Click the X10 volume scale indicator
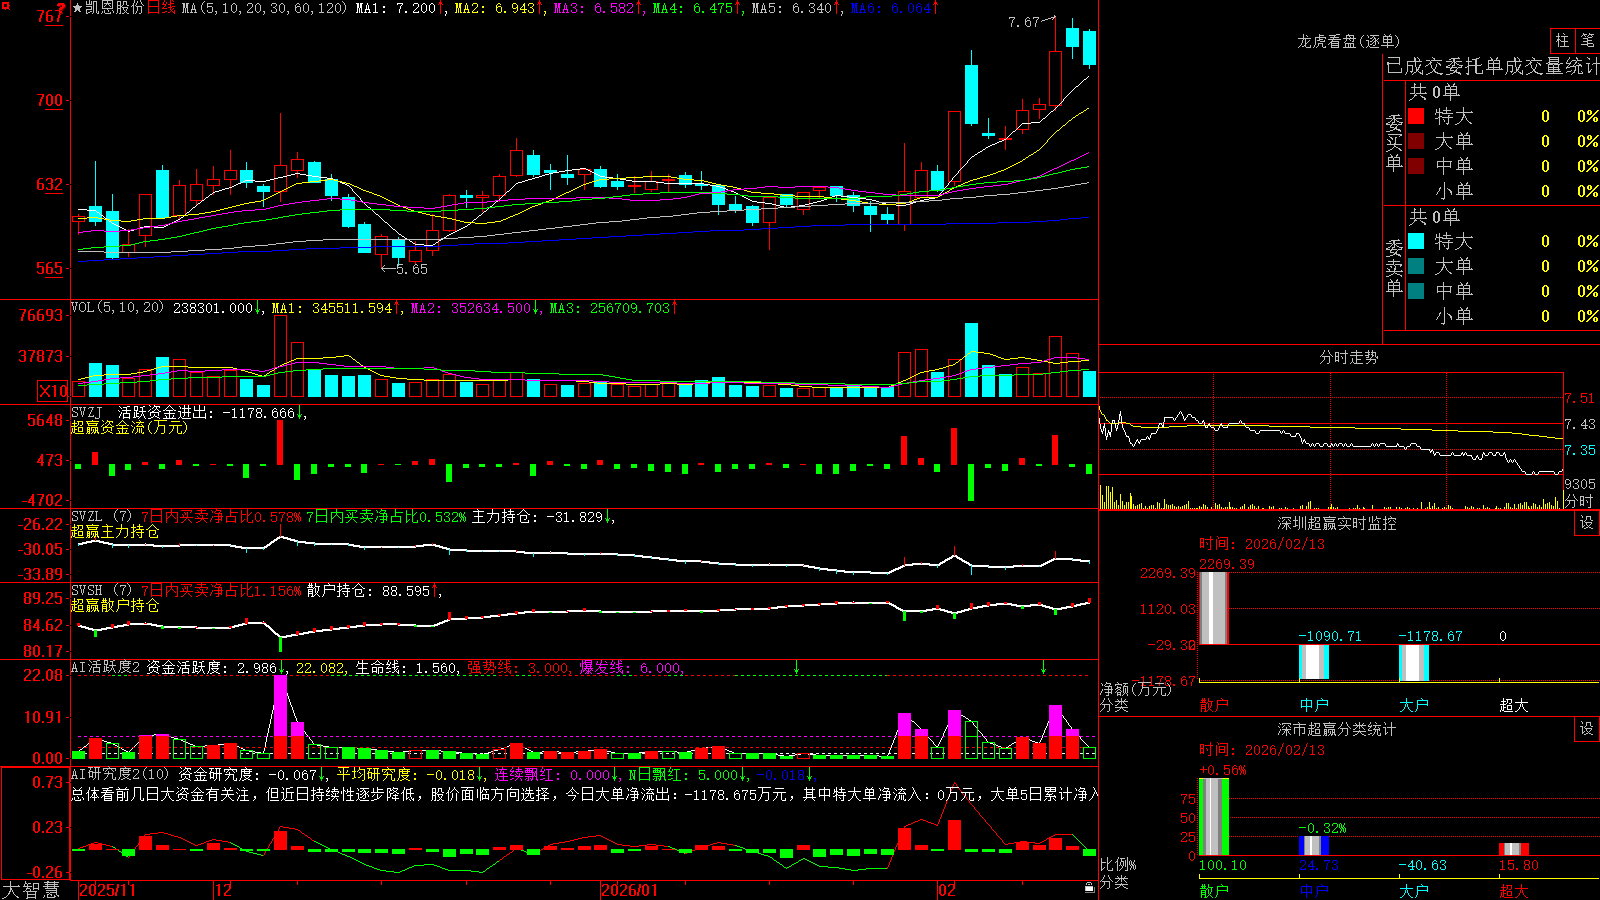 click(x=53, y=391)
